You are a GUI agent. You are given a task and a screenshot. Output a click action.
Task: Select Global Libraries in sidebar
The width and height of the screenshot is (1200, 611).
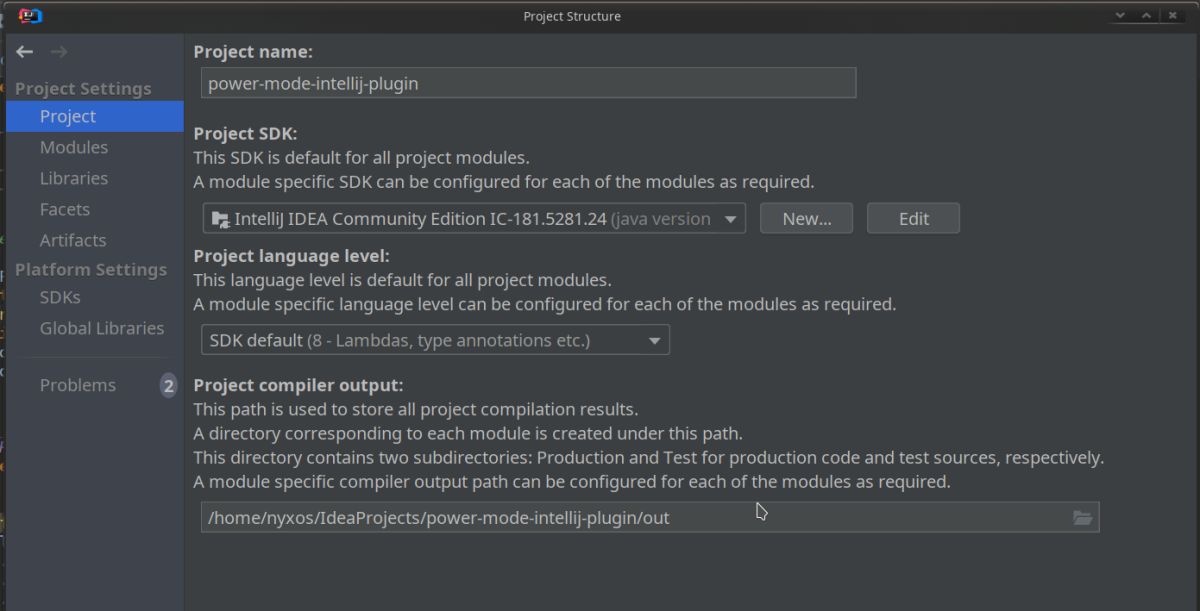pos(102,328)
